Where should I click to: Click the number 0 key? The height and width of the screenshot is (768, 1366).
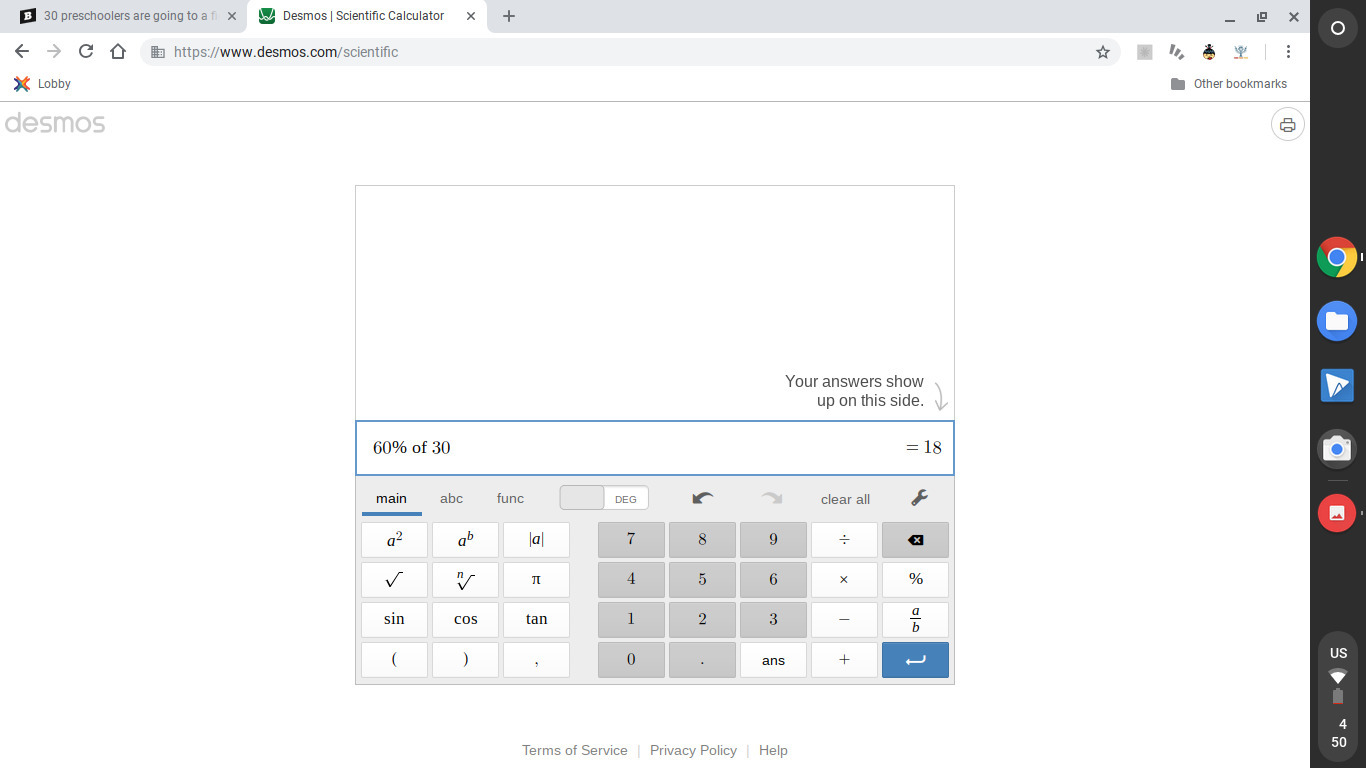[x=631, y=660]
